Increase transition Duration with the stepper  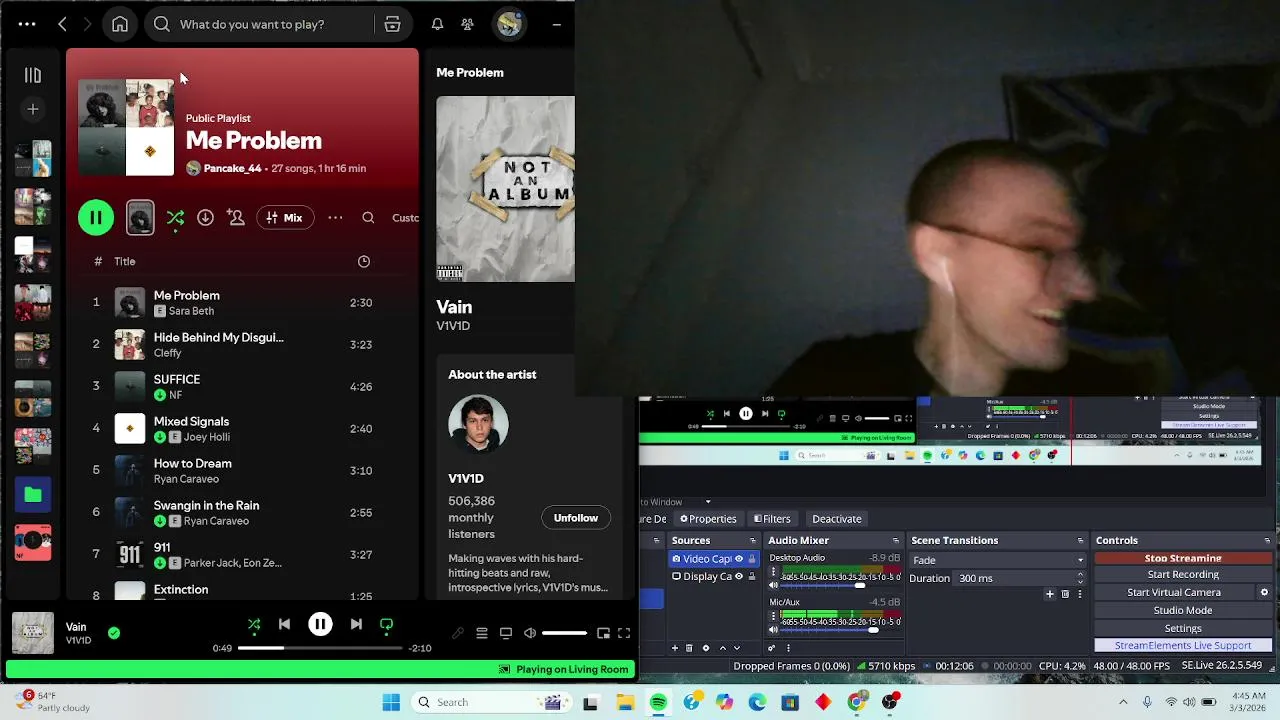(x=1080, y=574)
